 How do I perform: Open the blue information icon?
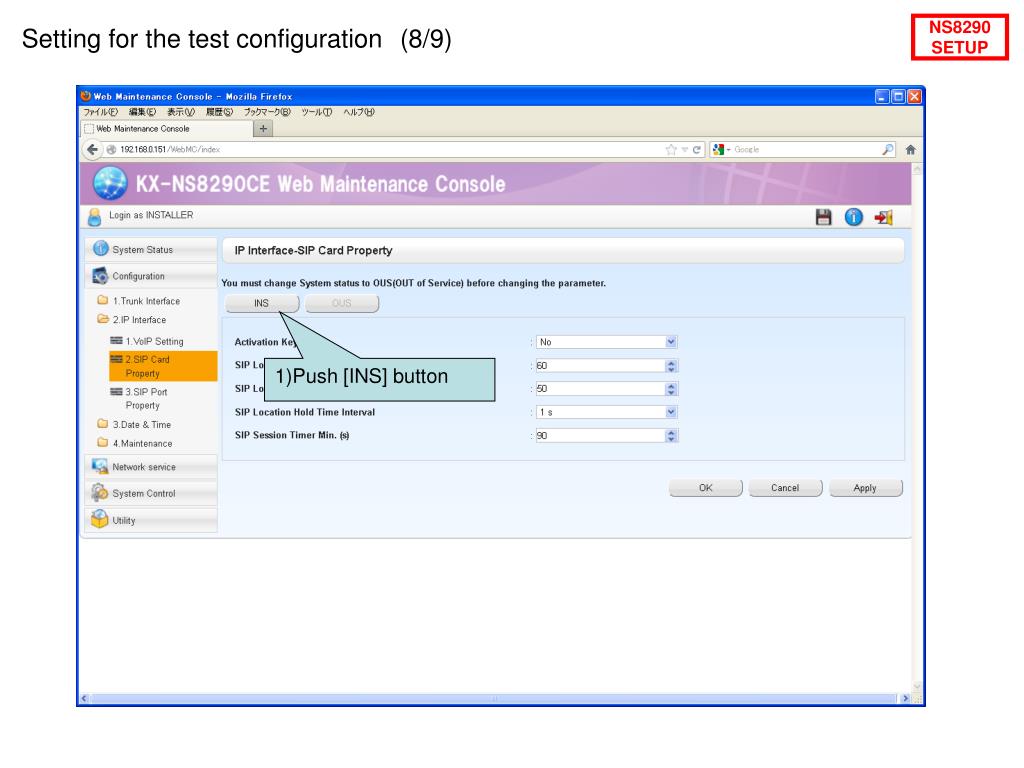point(854,217)
